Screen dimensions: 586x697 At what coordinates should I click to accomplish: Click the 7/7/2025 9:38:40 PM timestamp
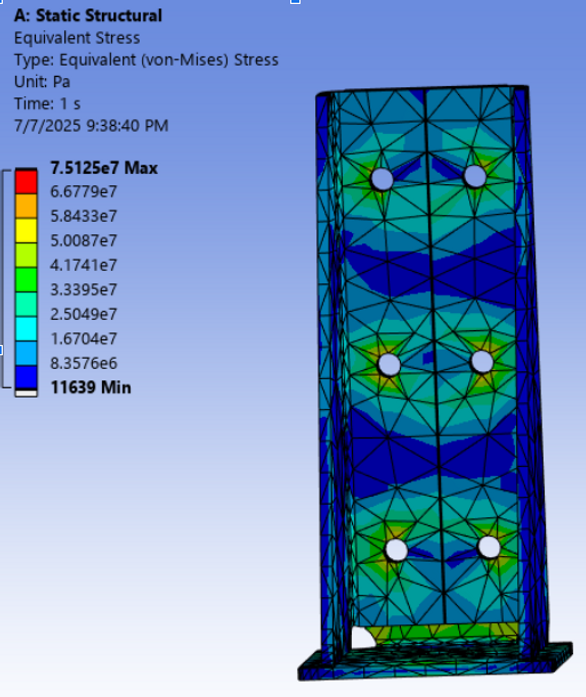click(91, 126)
